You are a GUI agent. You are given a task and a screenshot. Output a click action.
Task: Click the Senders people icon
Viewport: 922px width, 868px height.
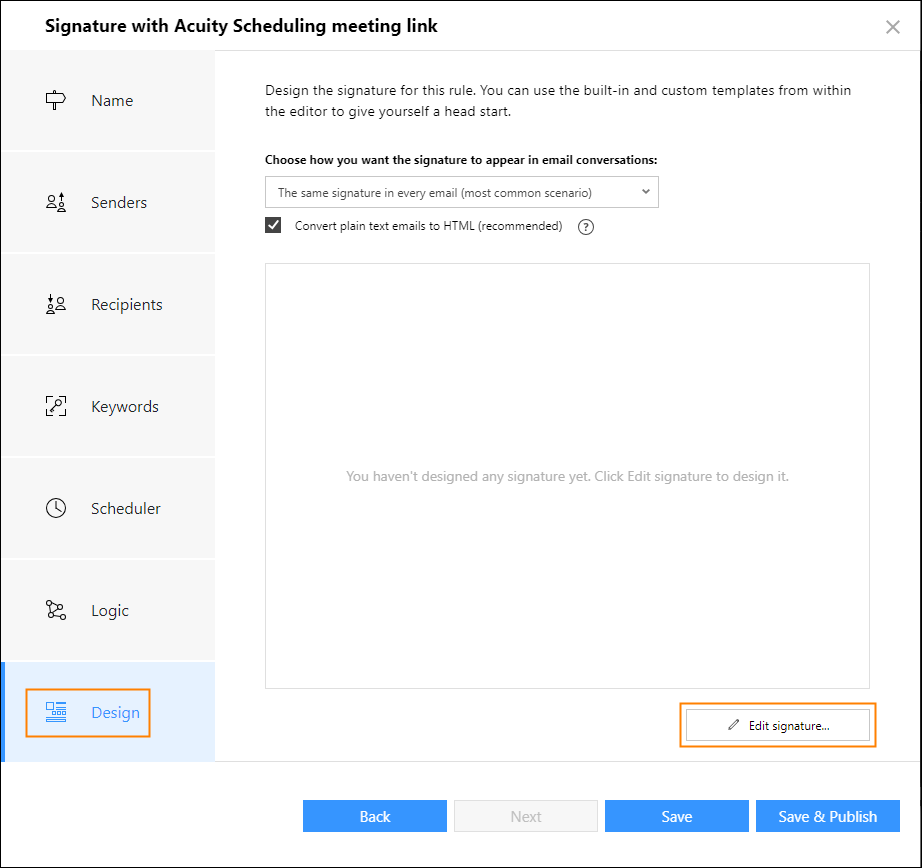(x=56, y=202)
